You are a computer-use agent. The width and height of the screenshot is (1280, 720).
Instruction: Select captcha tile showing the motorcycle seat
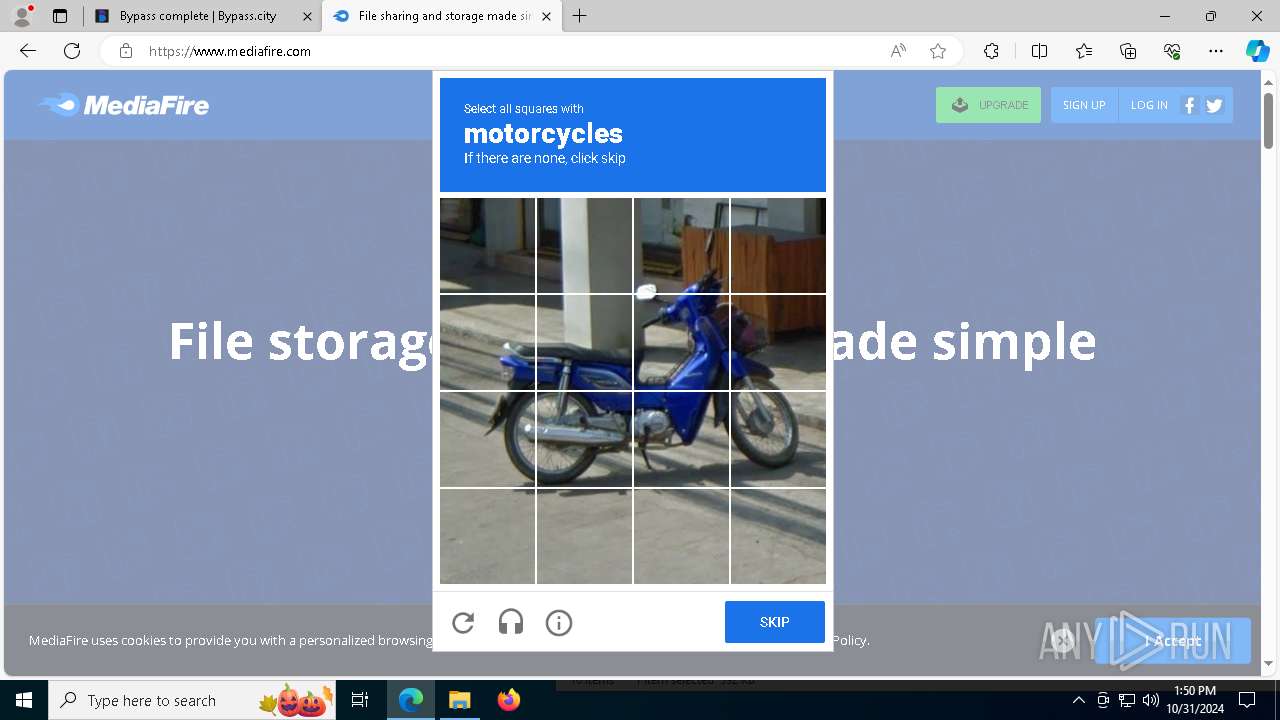(x=584, y=342)
